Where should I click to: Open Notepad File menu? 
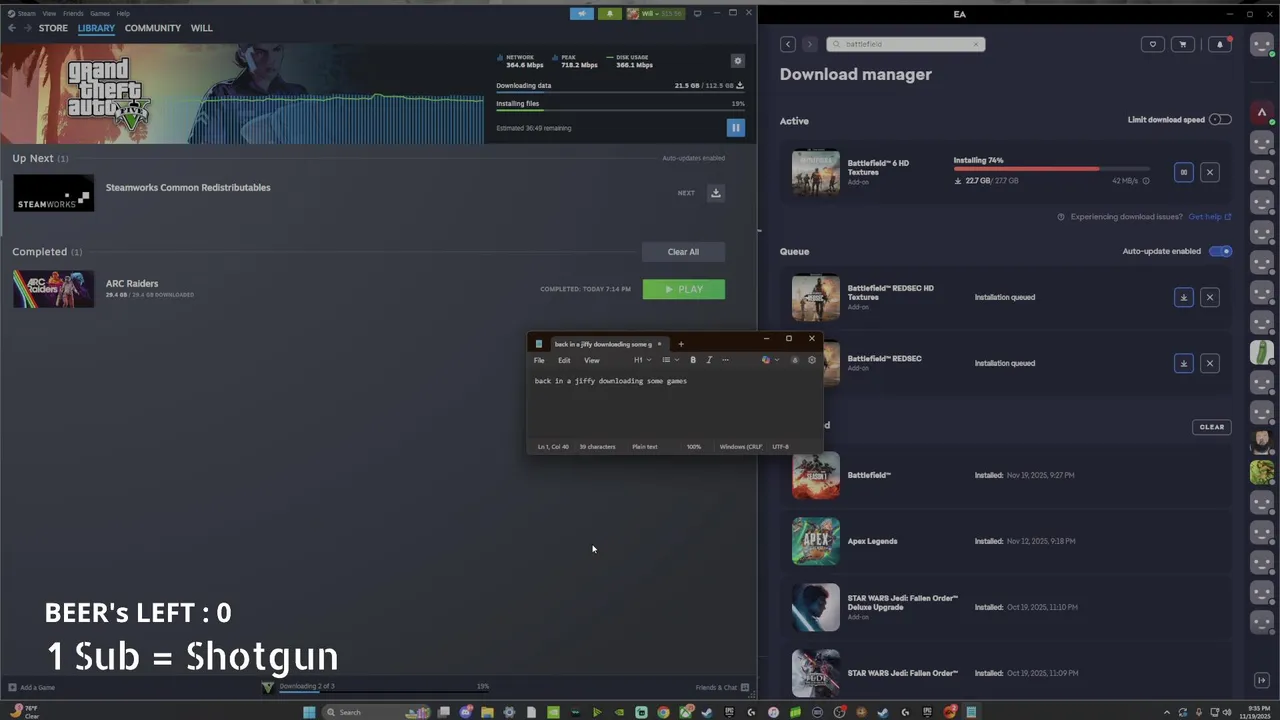click(x=539, y=360)
